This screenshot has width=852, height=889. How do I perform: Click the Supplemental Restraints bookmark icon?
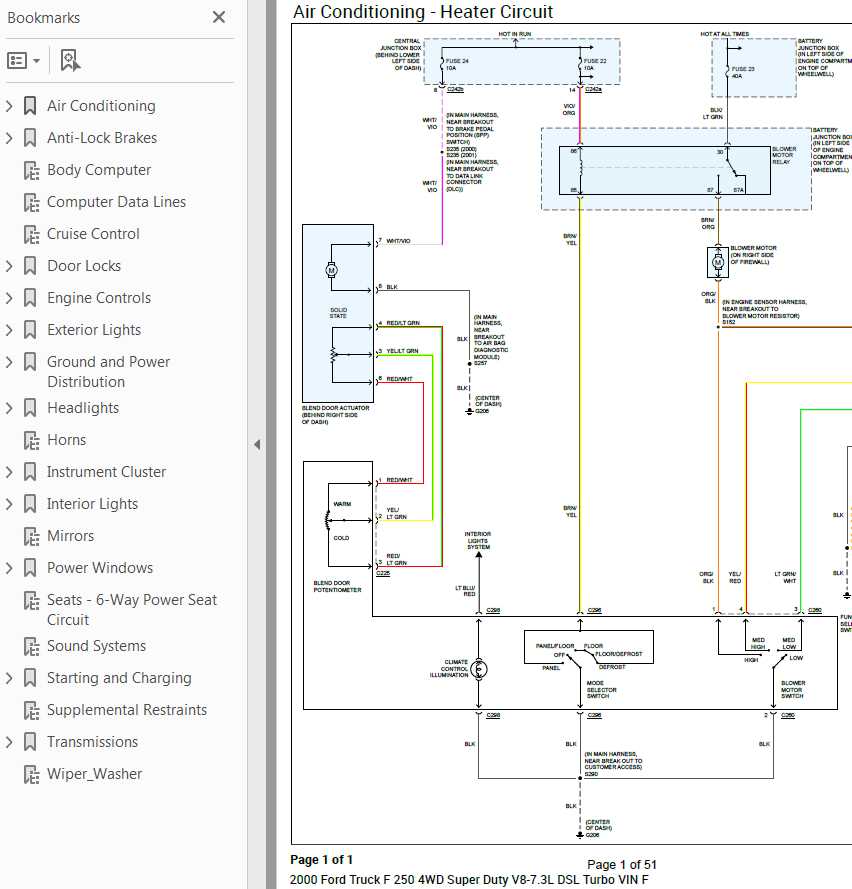[x=31, y=710]
